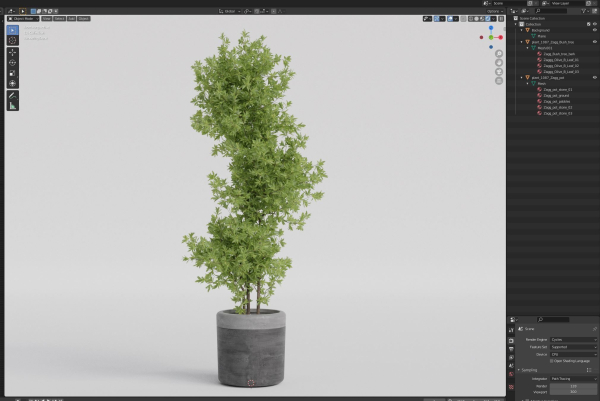This screenshot has width=600, height=401.
Task: Open the Add menu in viewport header
Action: point(72,18)
